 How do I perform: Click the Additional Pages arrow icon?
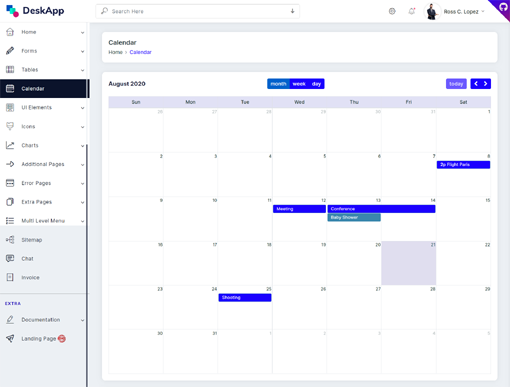(x=10, y=164)
